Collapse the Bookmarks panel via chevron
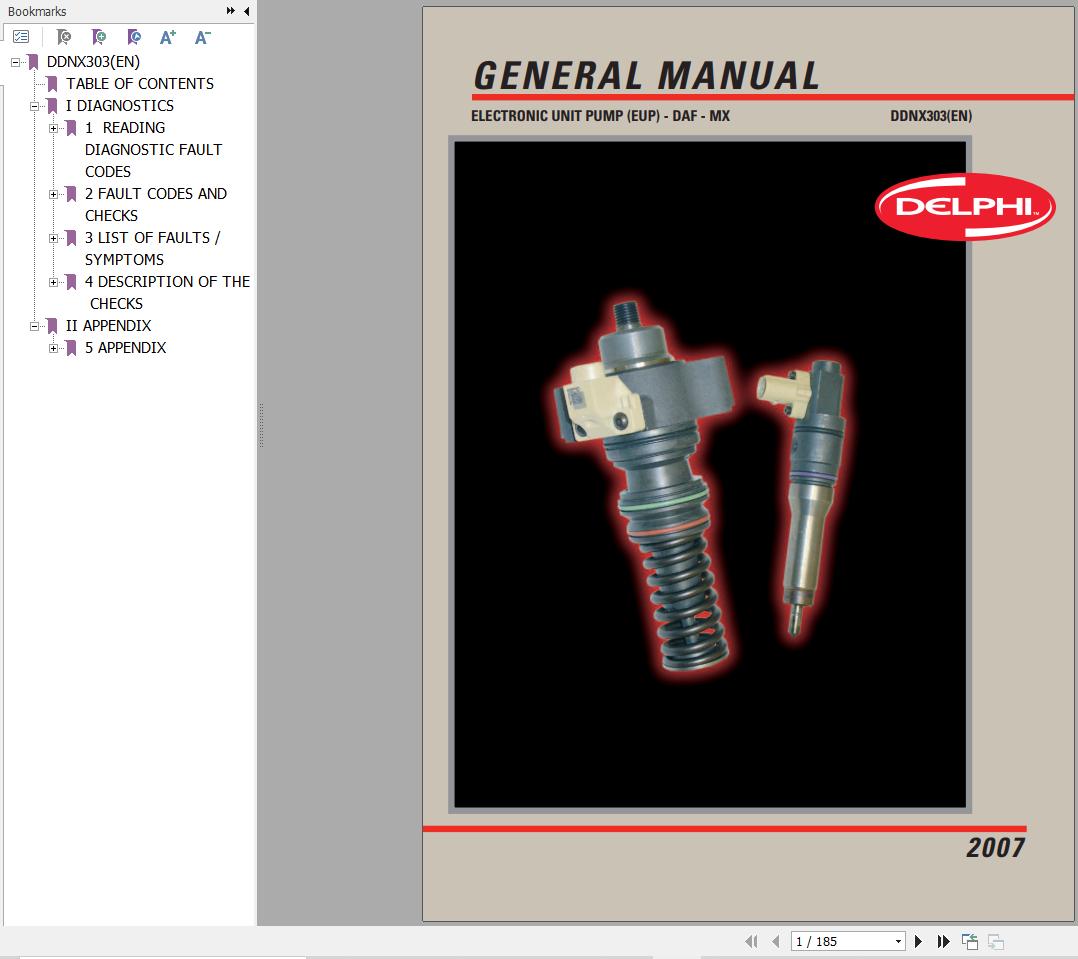Image resolution: width=1078 pixels, height=959 pixels. pyautogui.click(x=246, y=11)
